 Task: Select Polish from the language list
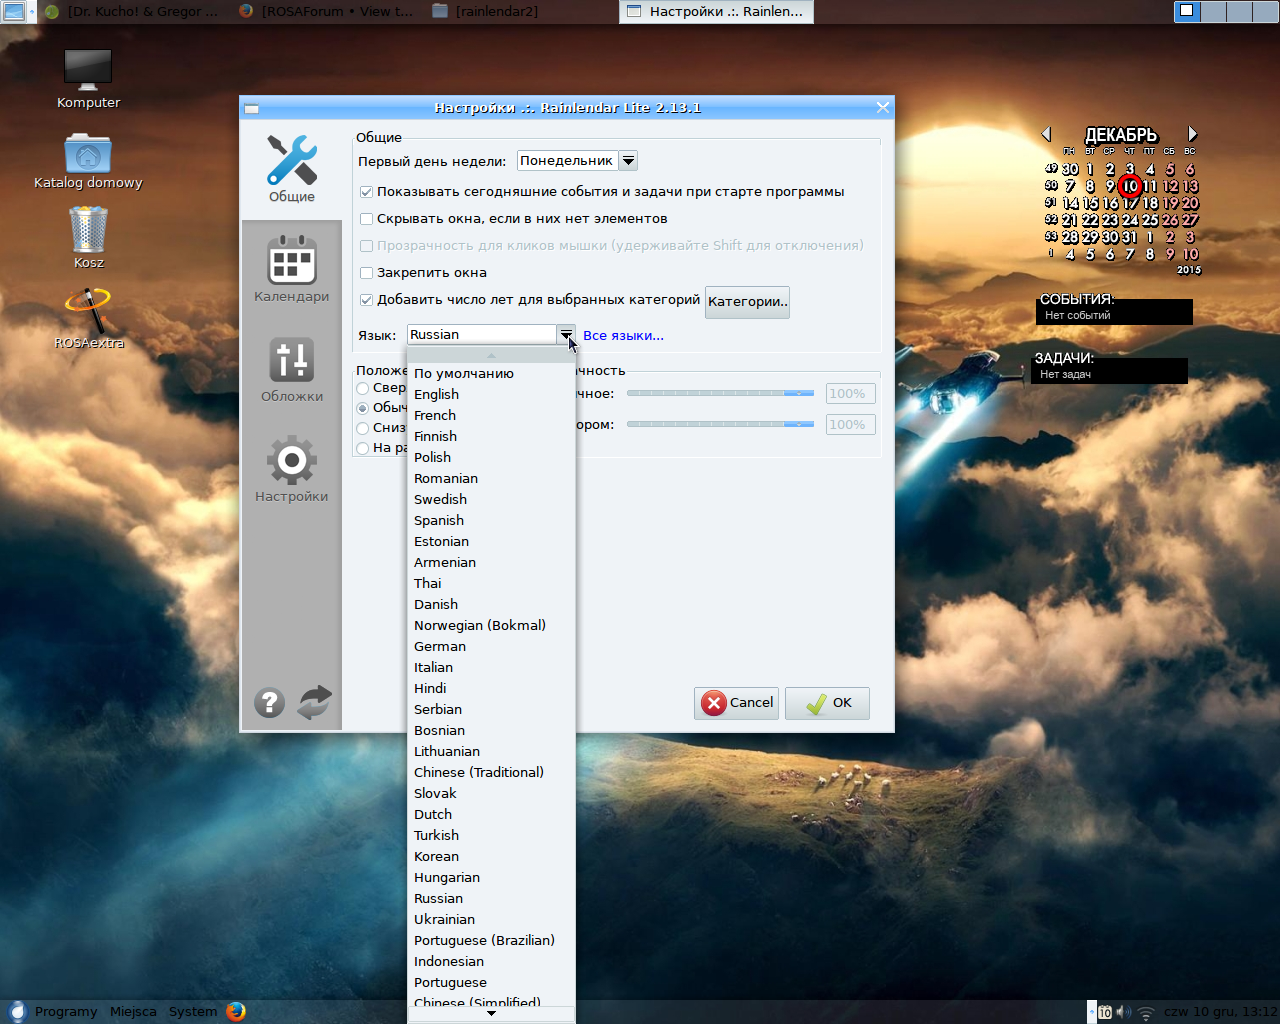coord(432,458)
